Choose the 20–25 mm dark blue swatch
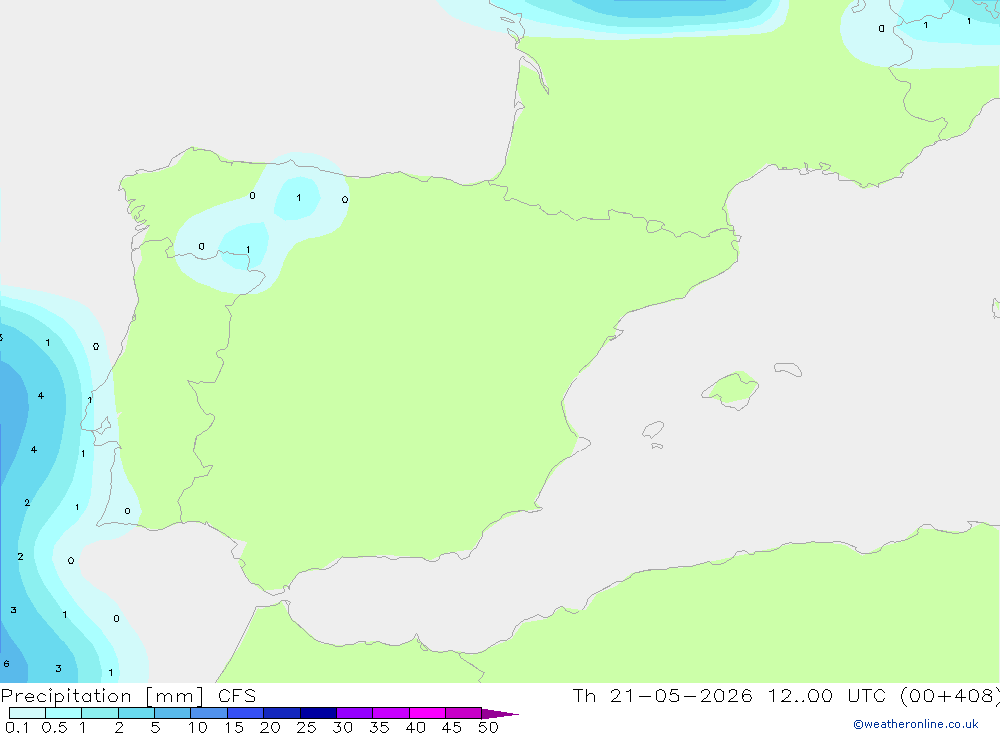This screenshot has width=1000, height=733. click(x=282, y=713)
